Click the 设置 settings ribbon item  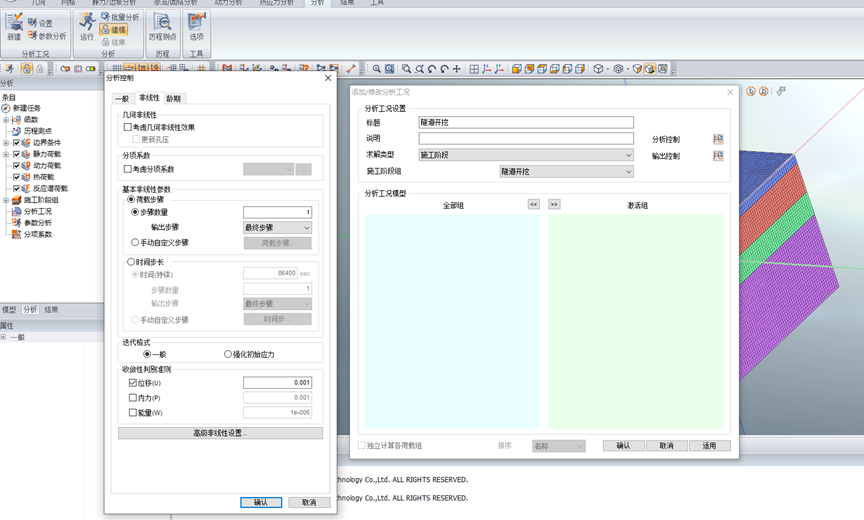click(x=40, y=23)
